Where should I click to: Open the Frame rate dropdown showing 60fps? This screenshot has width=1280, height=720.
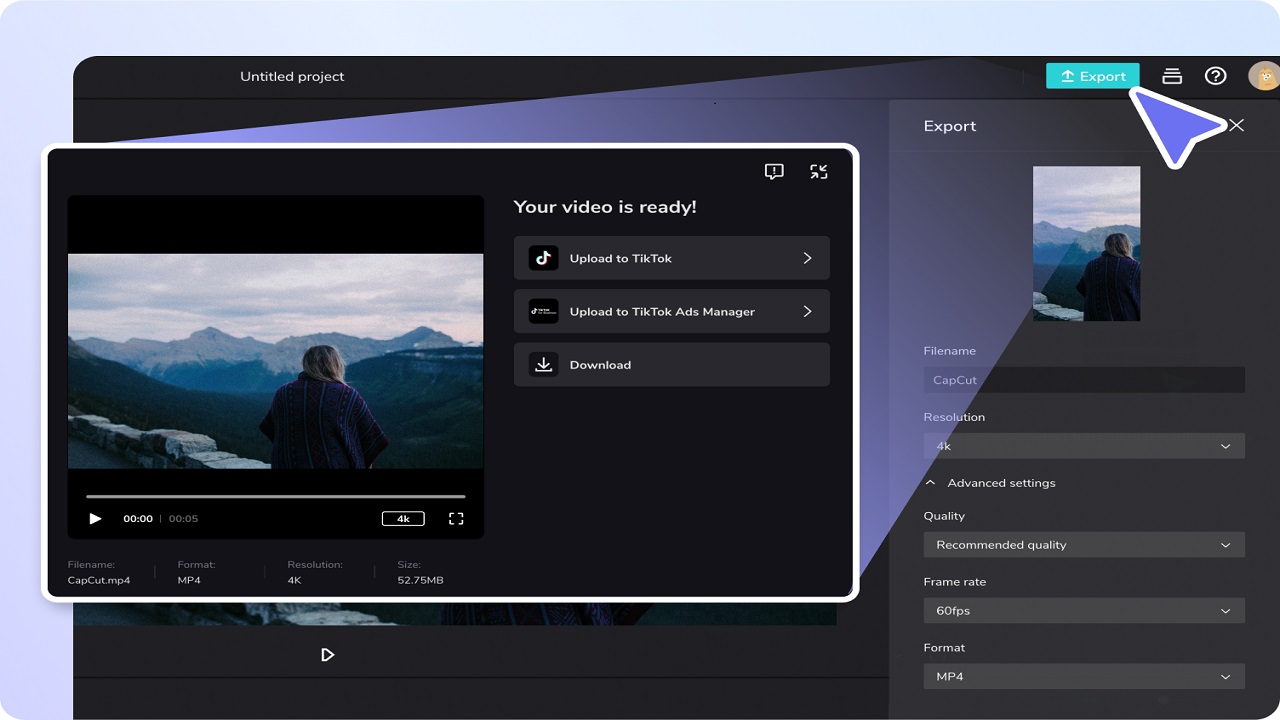click(x=1084, y=610)
